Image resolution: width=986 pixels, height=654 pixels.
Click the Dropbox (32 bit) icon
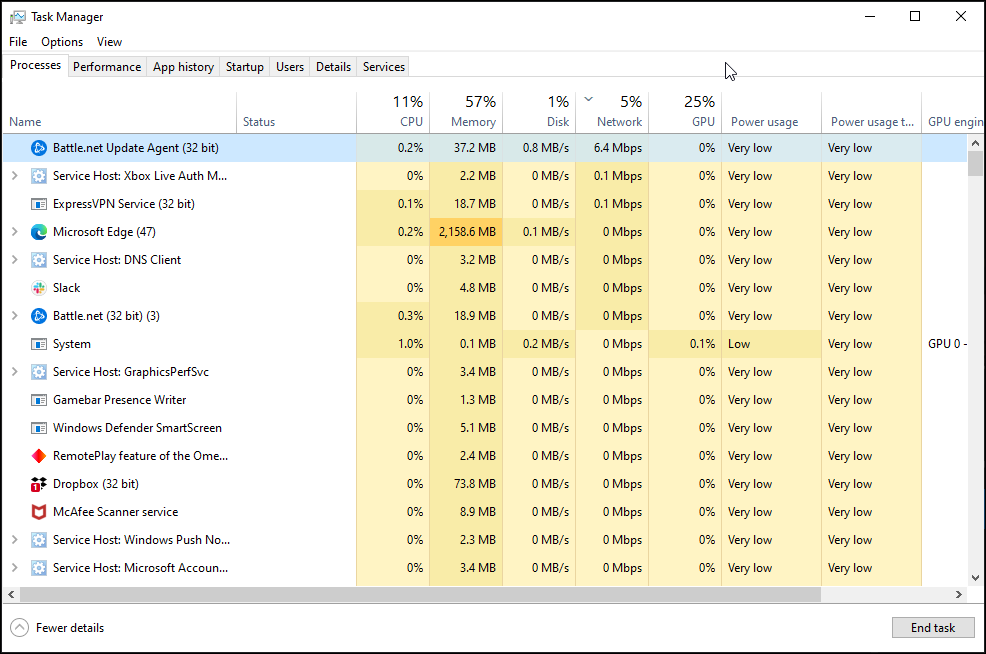39,484
